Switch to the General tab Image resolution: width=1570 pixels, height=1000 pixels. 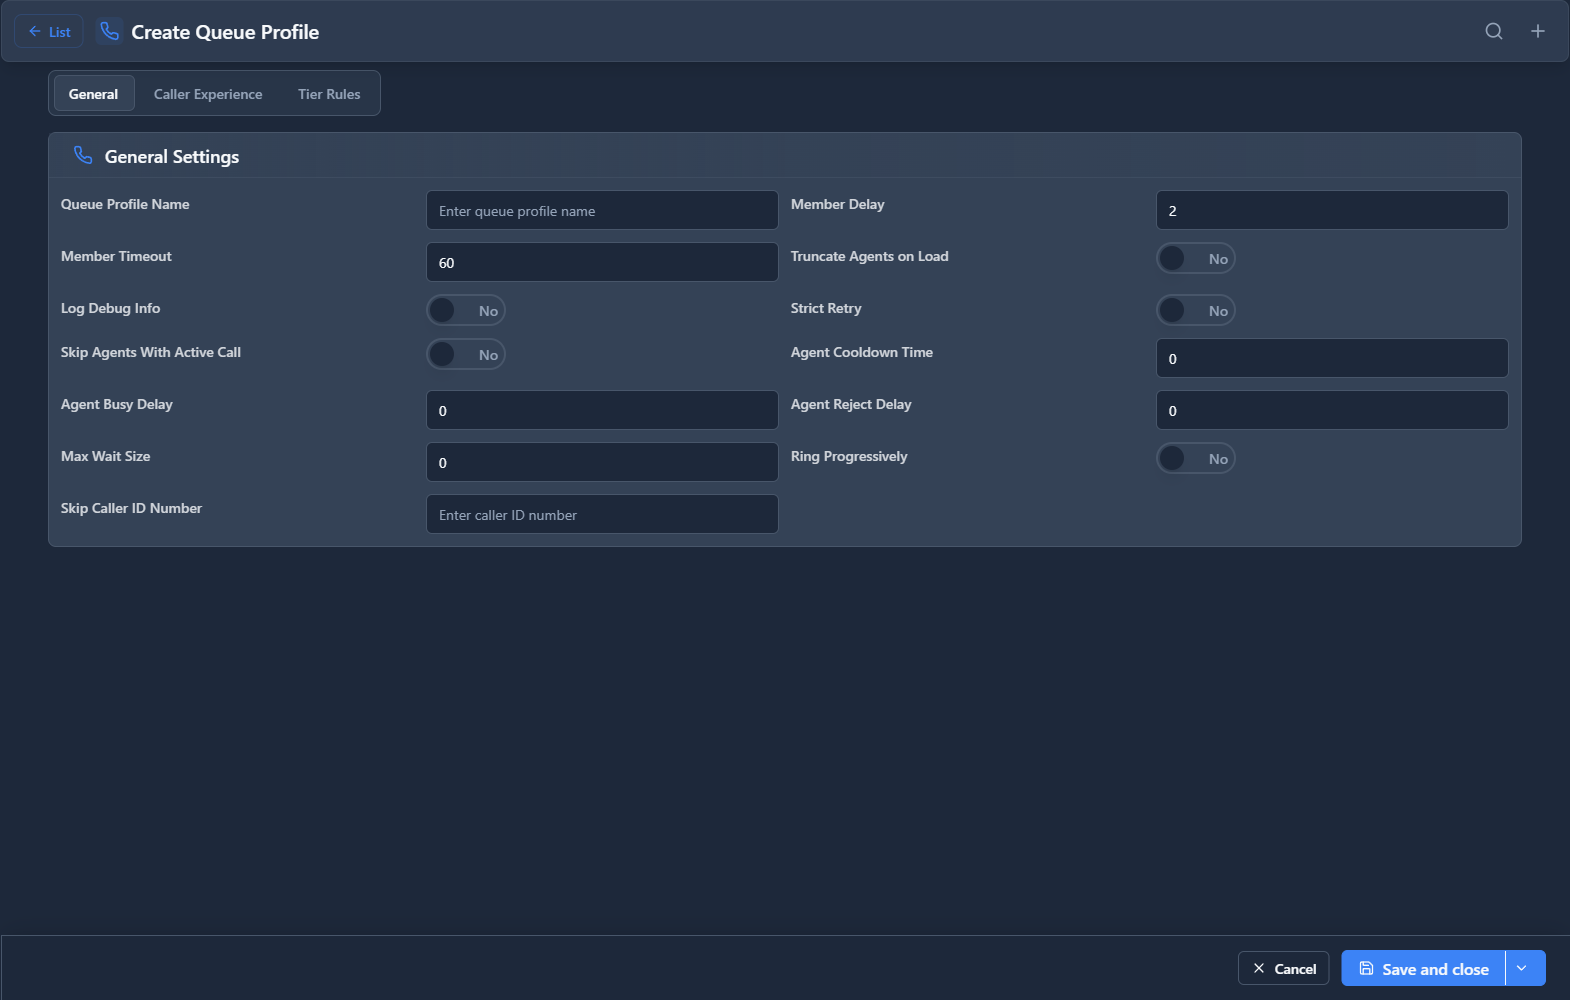click(93, 93)
